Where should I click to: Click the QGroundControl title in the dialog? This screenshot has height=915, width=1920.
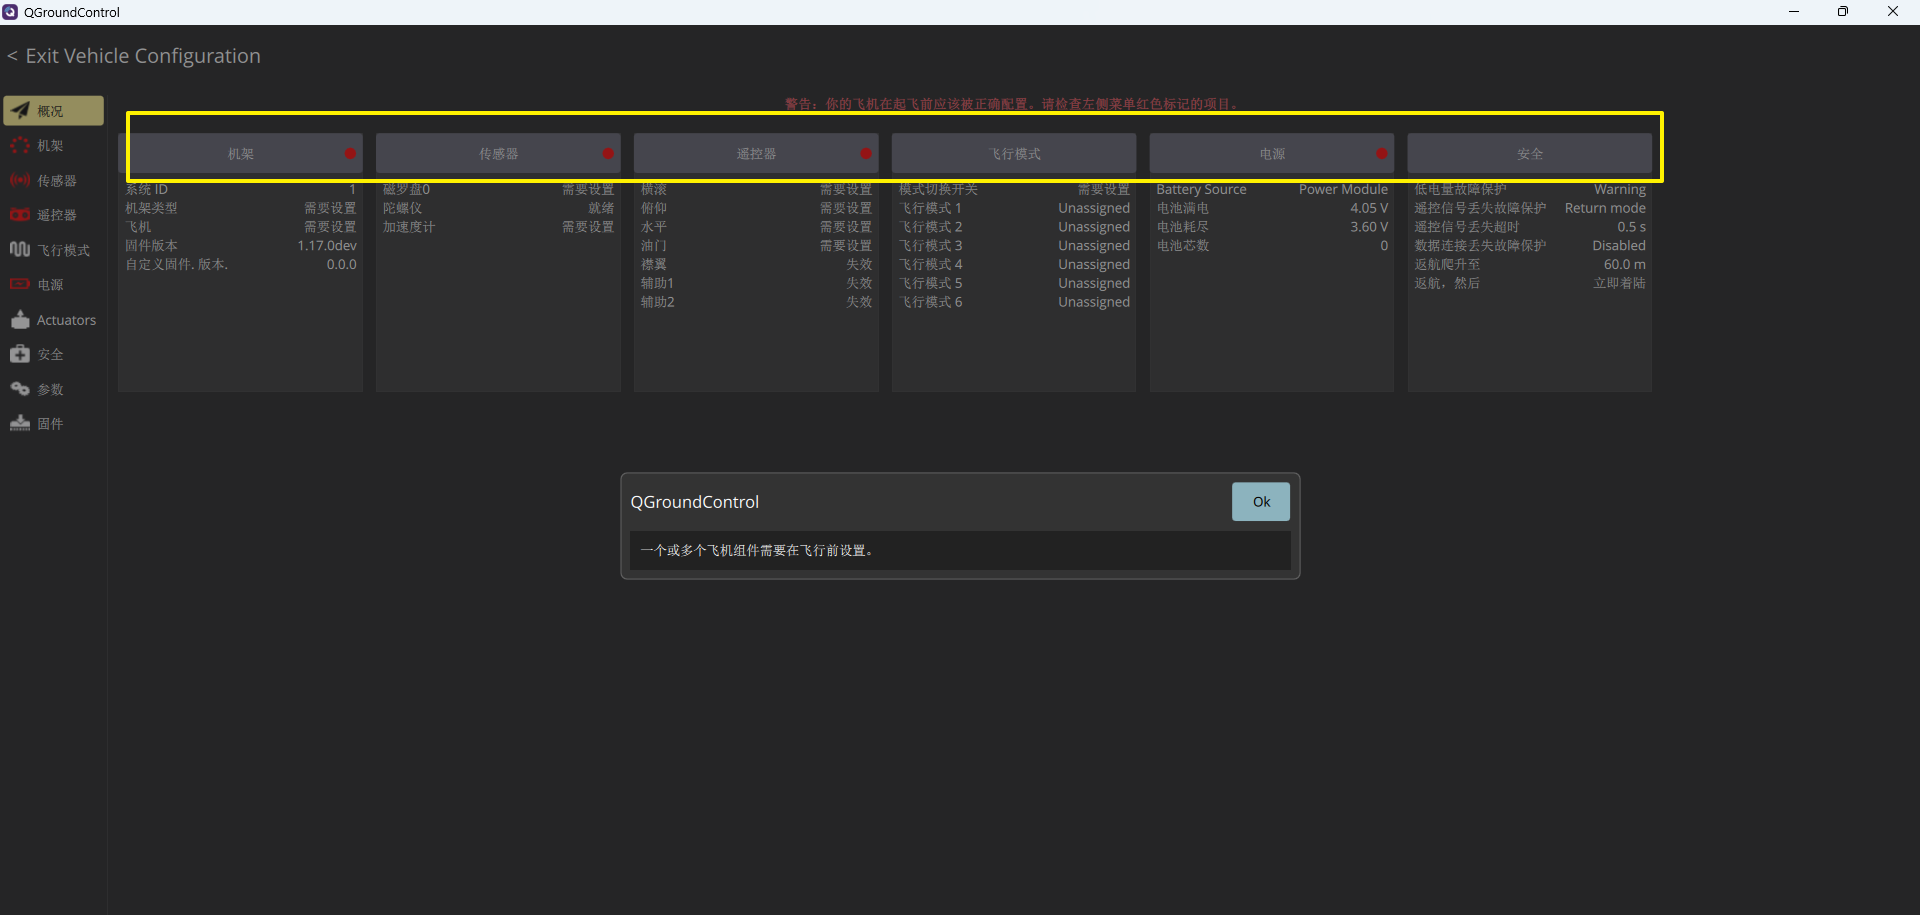695,502
